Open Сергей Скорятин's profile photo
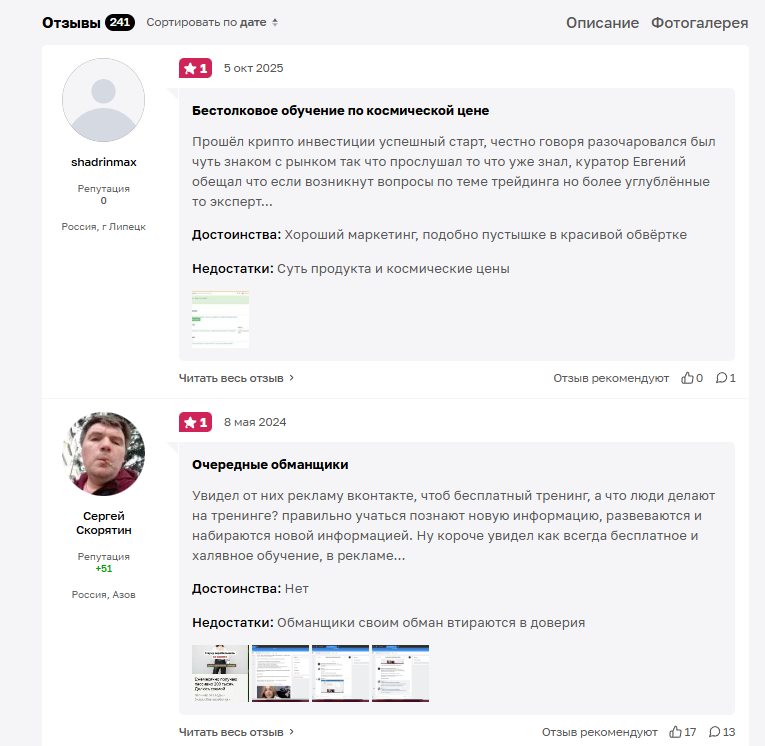This screenshot has height=746, width=765. coord(103,454)
